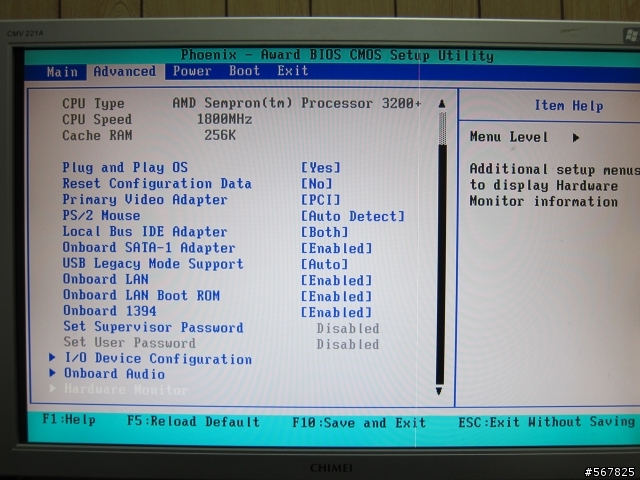The image size is (640, 480).
Task: Change Primary Video Adapter [PCI] value
Action: 320,200
